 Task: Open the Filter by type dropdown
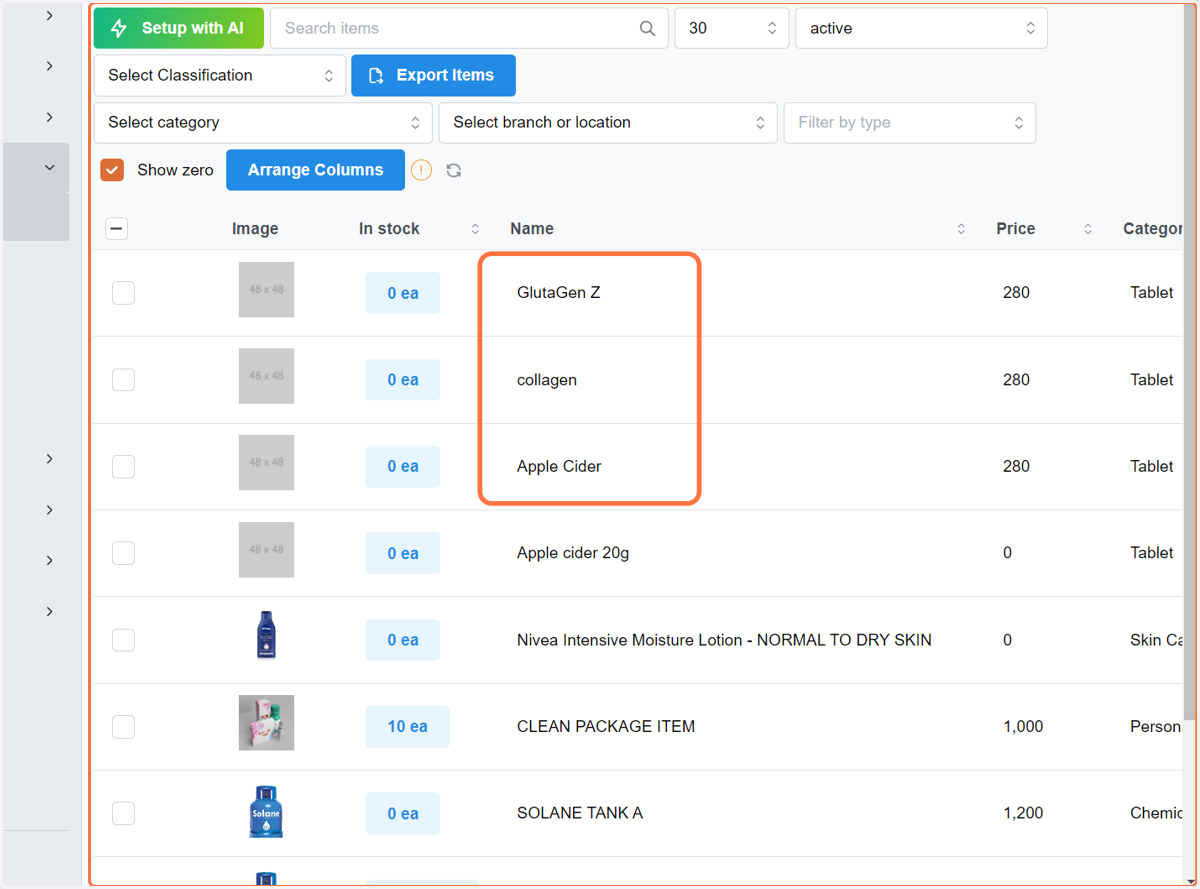pos(910,122)
